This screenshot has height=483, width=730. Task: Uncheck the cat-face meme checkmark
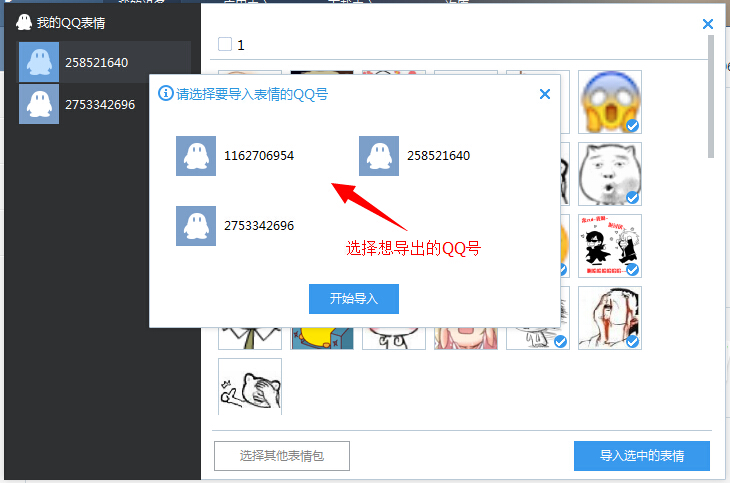tap(632, 197)
